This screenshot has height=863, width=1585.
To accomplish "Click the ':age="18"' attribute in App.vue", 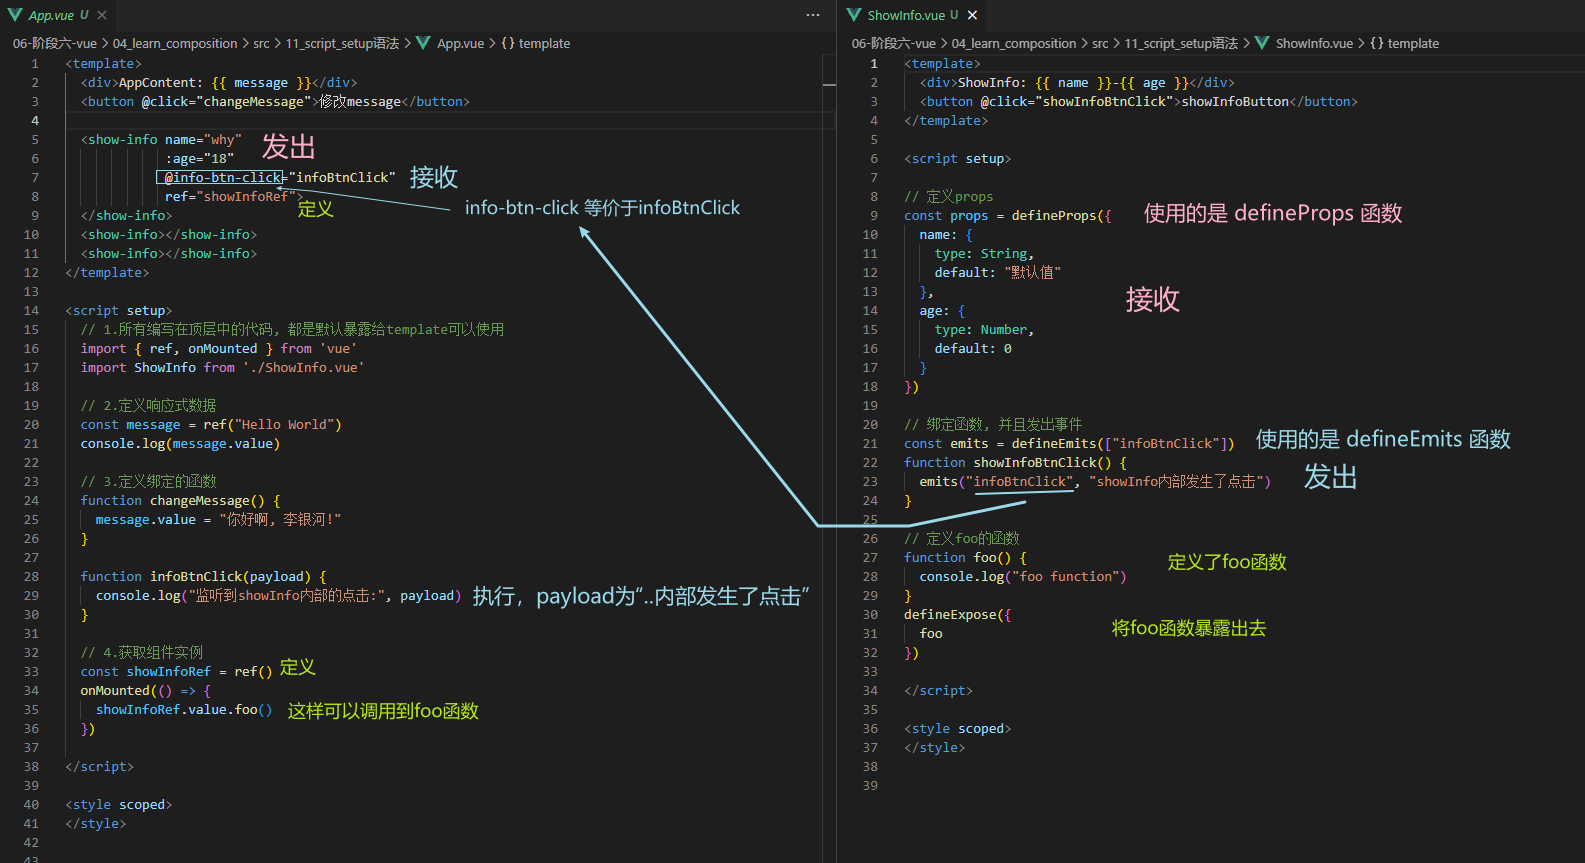I will tap(199, 158).
